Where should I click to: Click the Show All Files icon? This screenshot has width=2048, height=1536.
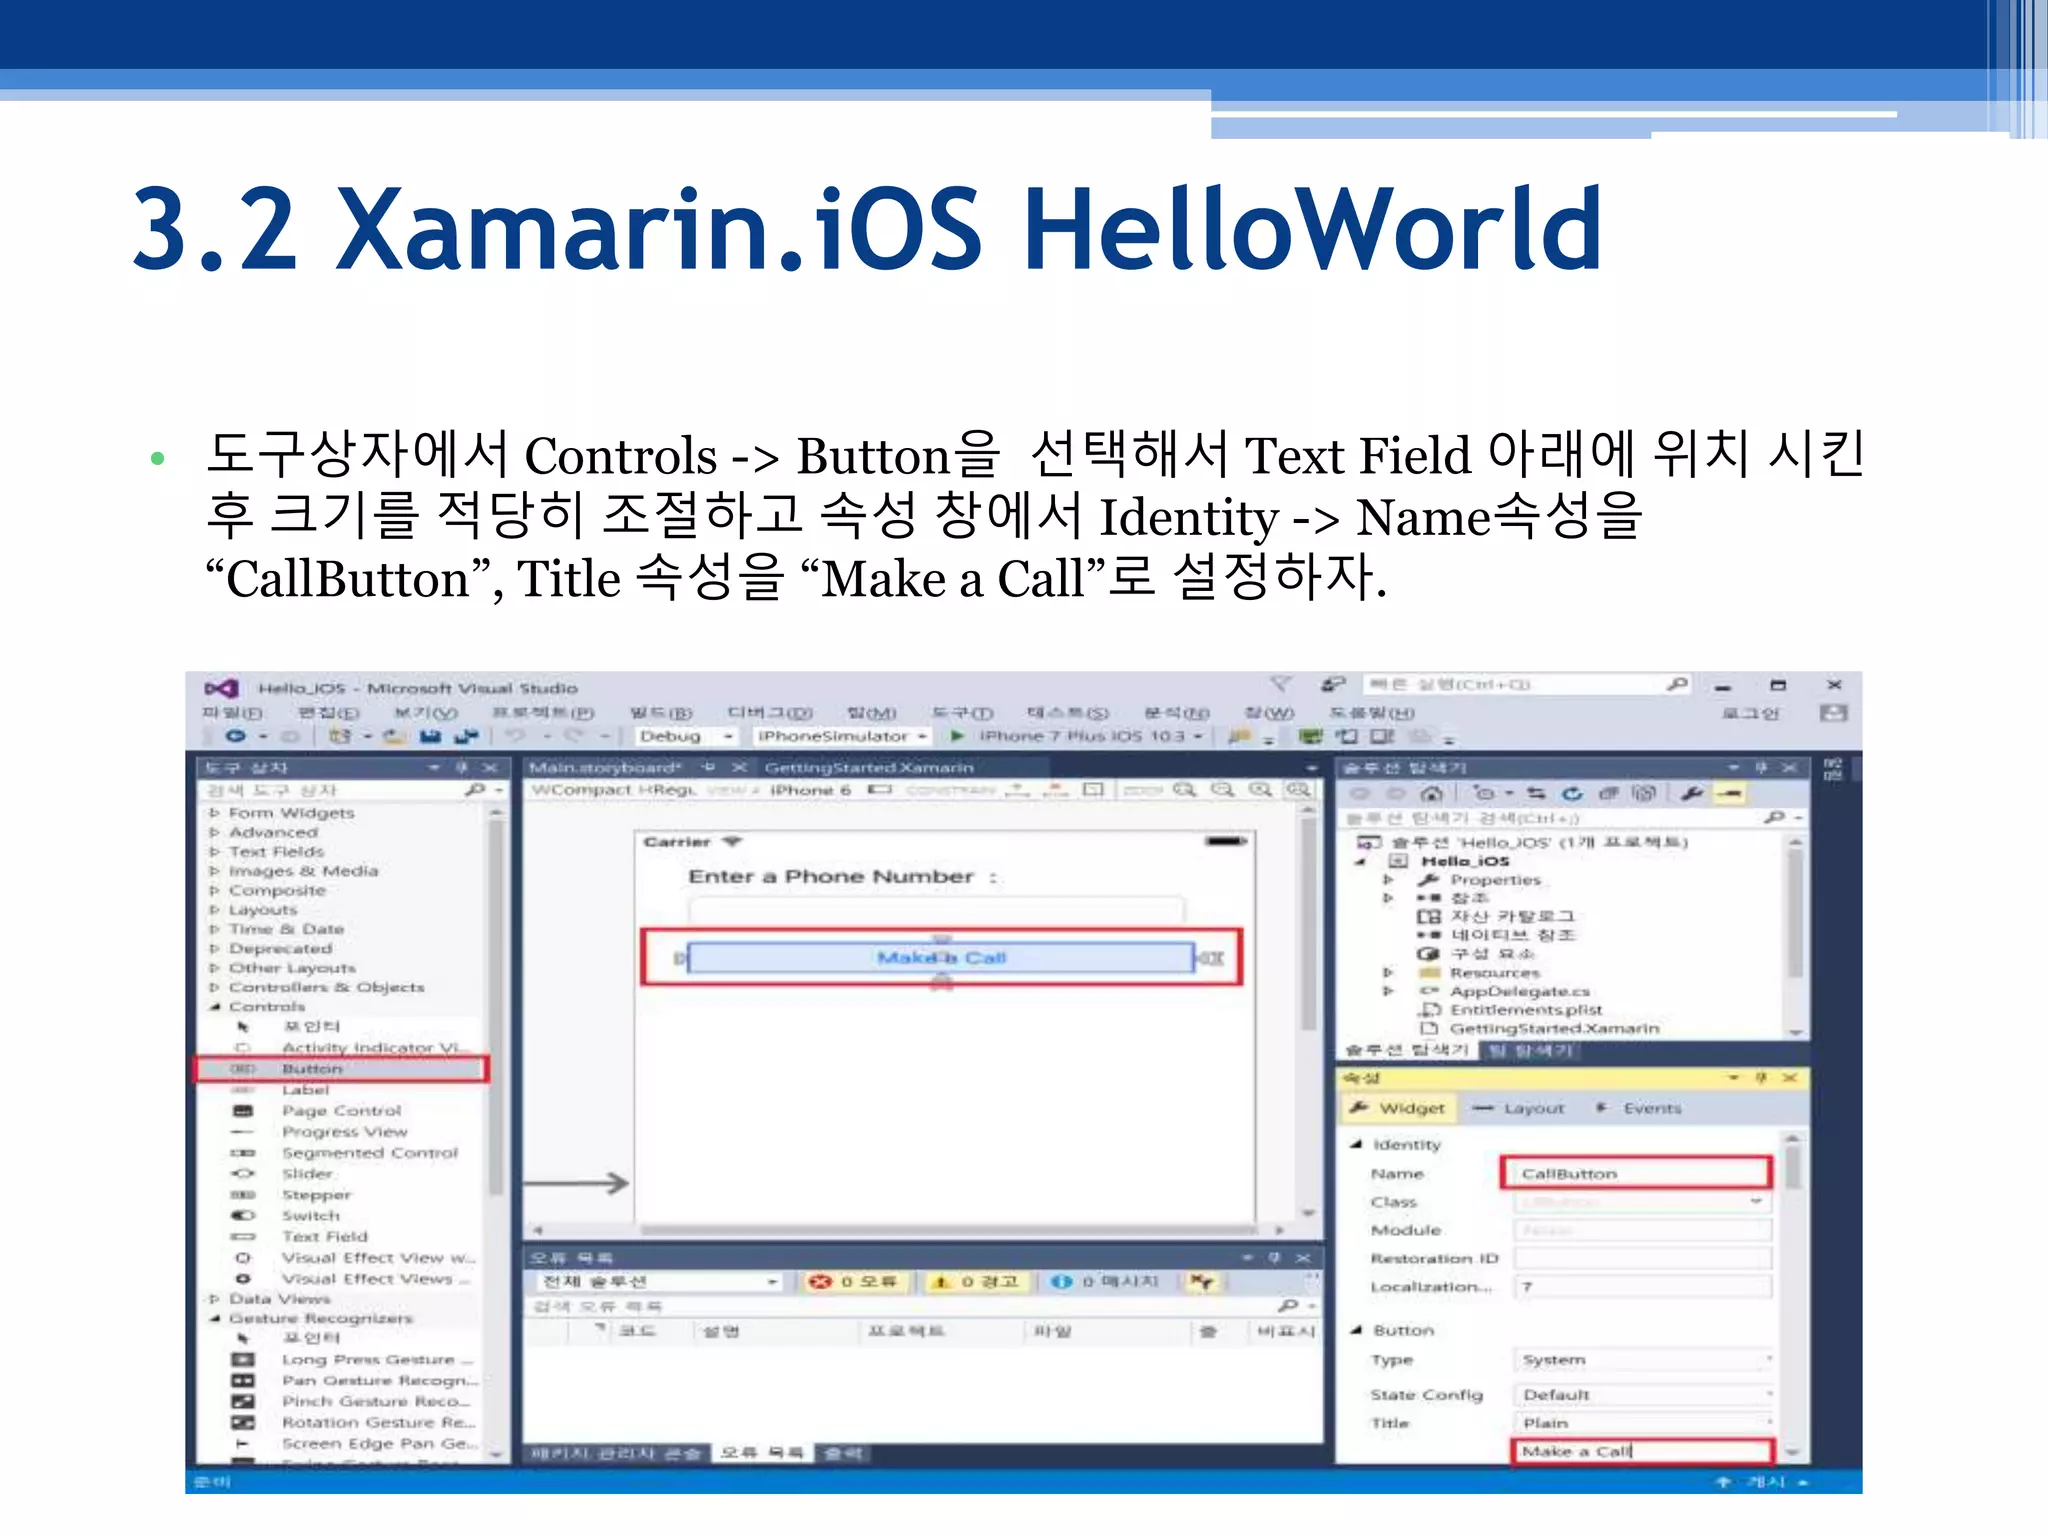[1644, 793]
